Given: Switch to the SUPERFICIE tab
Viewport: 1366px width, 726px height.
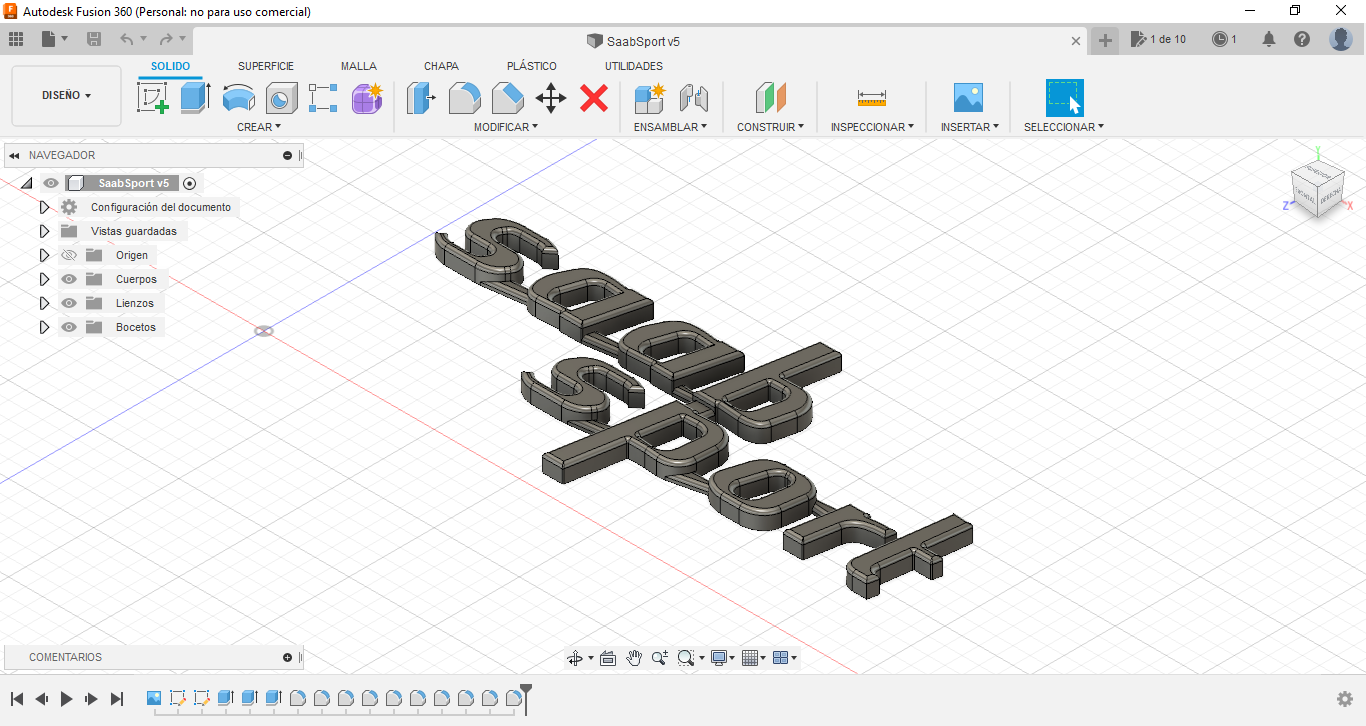Looking at the screenshot, I should click(x=266, y=66).
